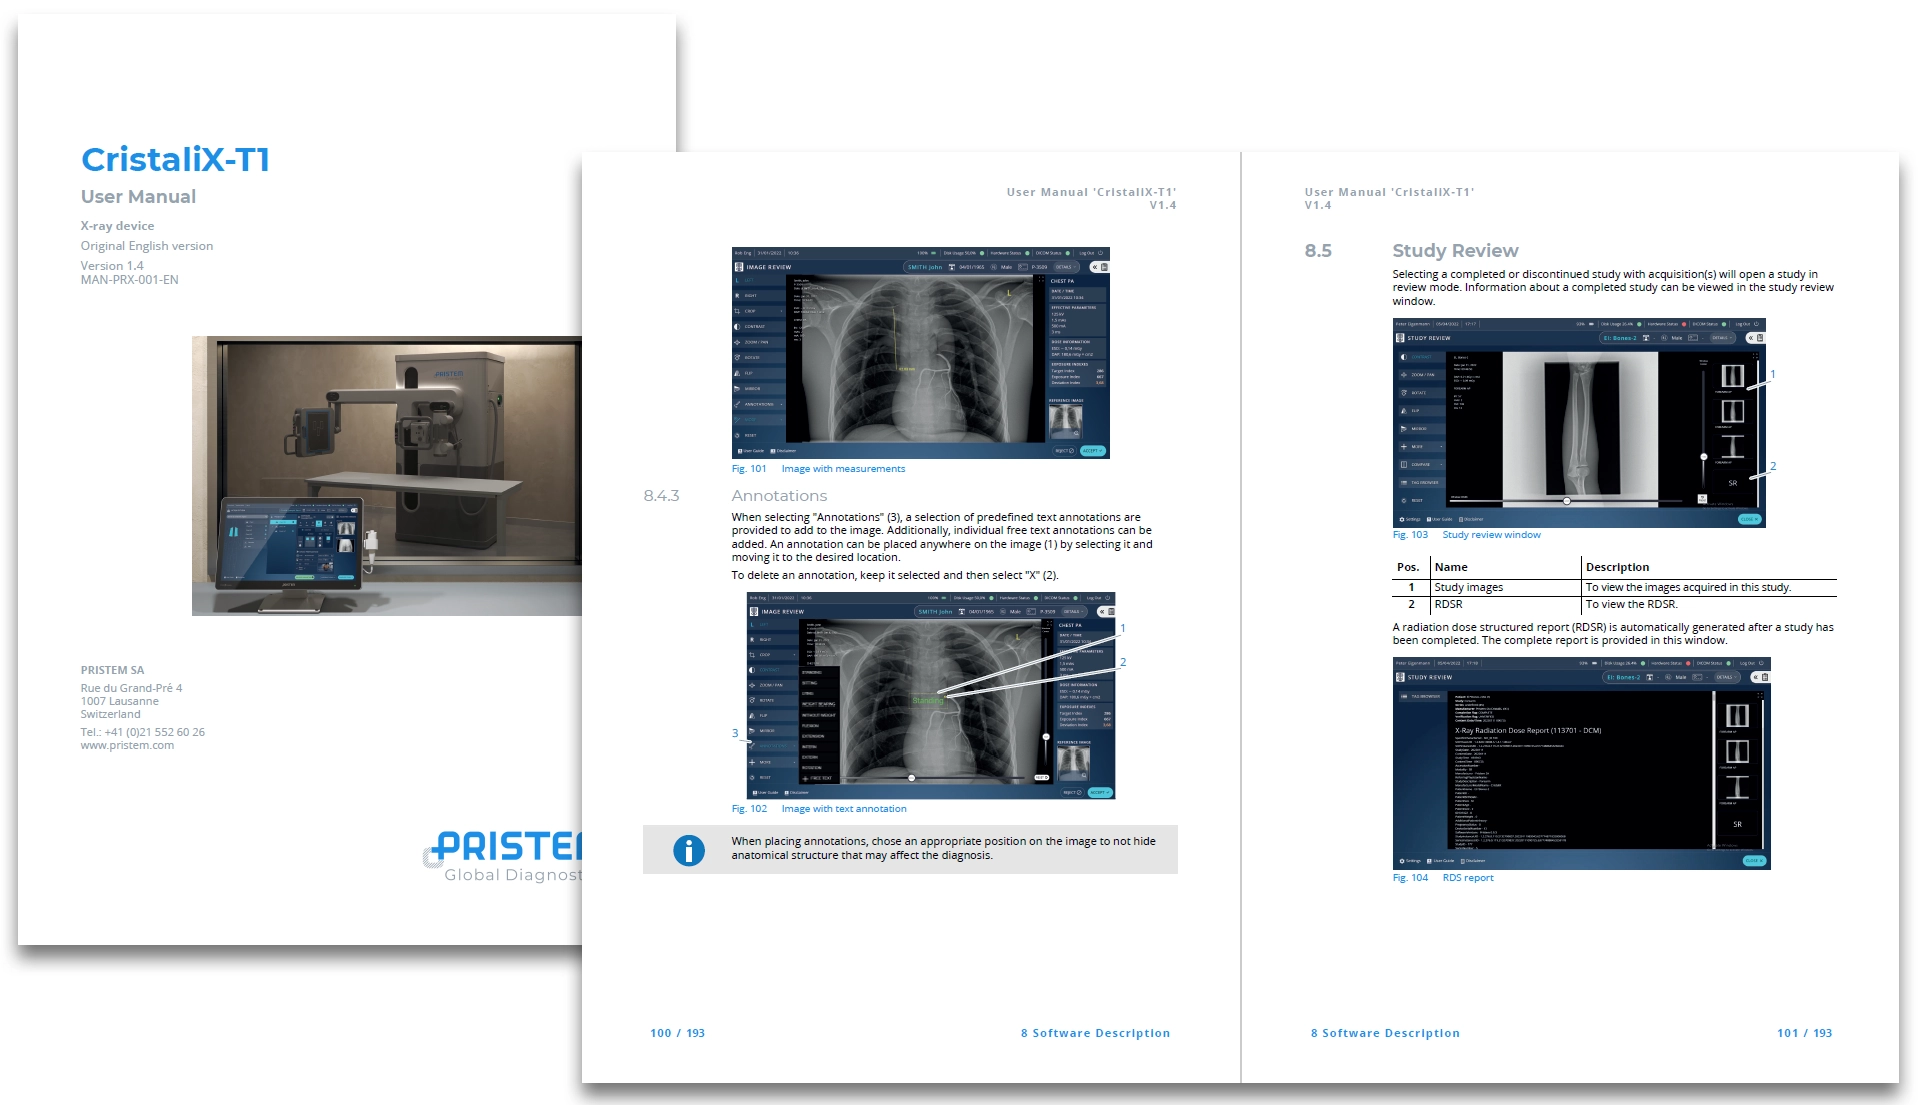Click the Close button in Fig. 104 screenshot
The height and width of the screenshot is (1105, 1920).
coord(1754,860)
